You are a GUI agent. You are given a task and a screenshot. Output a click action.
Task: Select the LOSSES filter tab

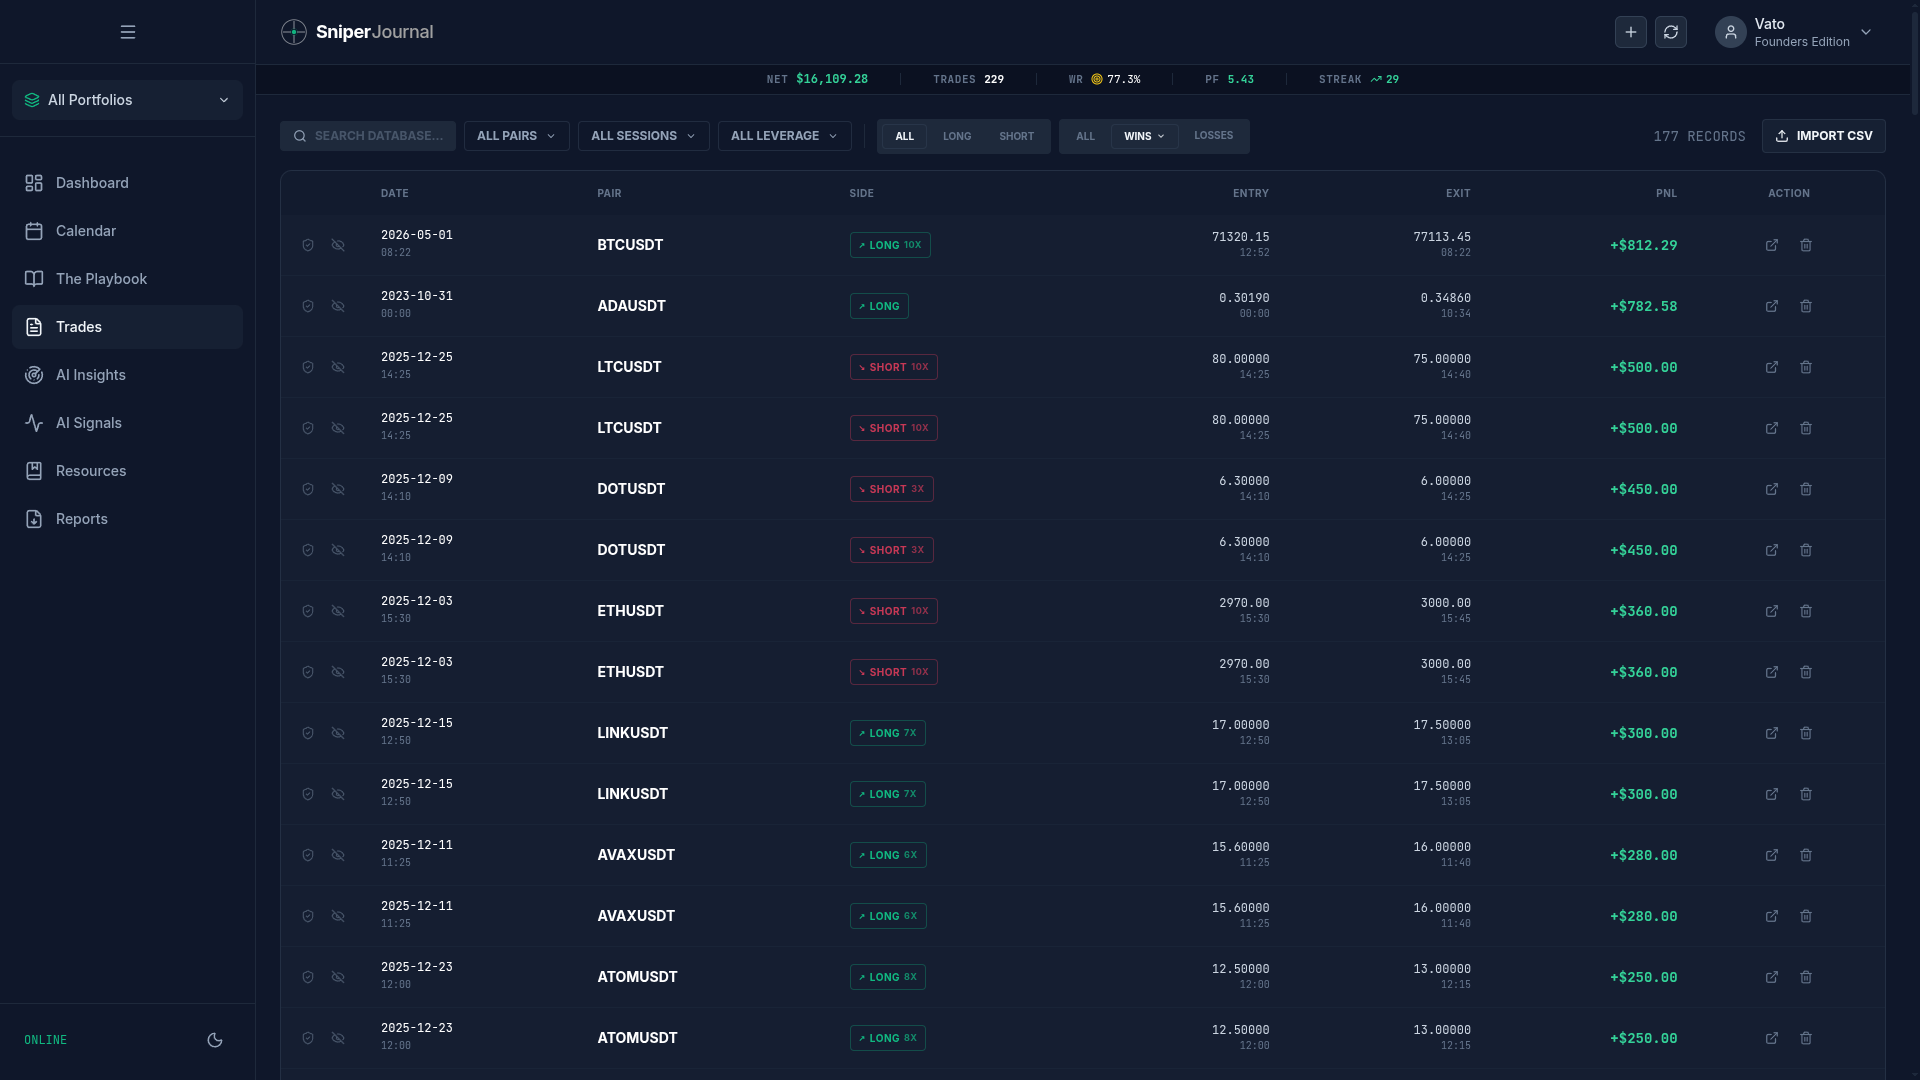coord(1213,136)
